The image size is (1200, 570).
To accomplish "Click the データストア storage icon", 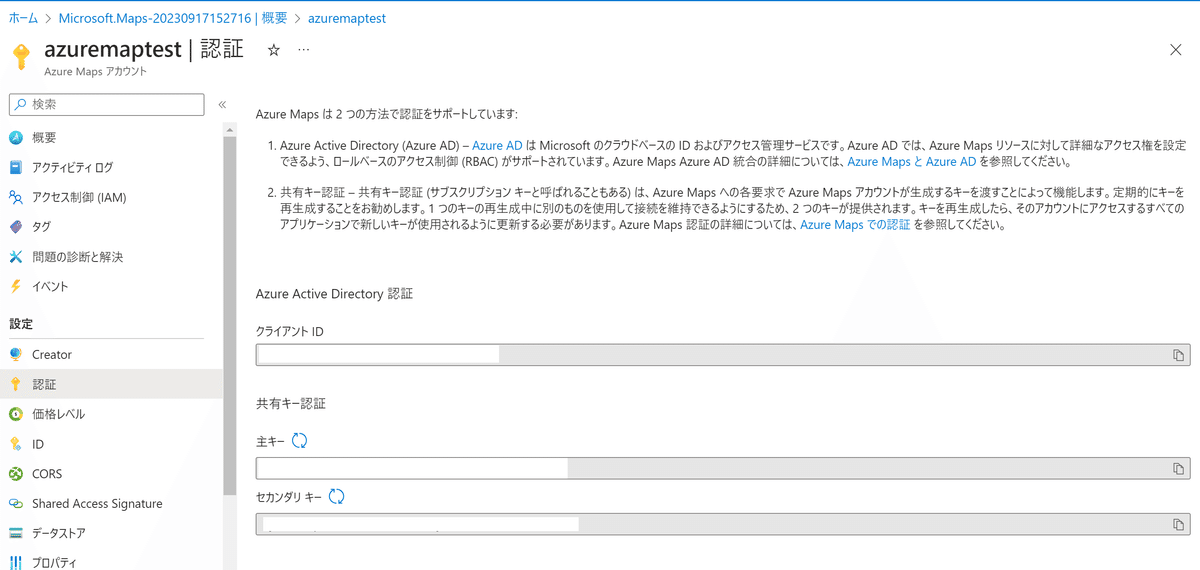I will coord(15,533).
